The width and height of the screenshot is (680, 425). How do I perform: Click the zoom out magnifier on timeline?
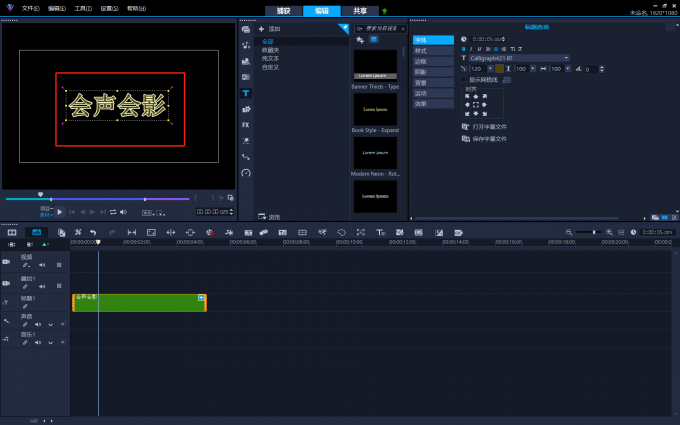pyautogui.click(x=569, y=232)
